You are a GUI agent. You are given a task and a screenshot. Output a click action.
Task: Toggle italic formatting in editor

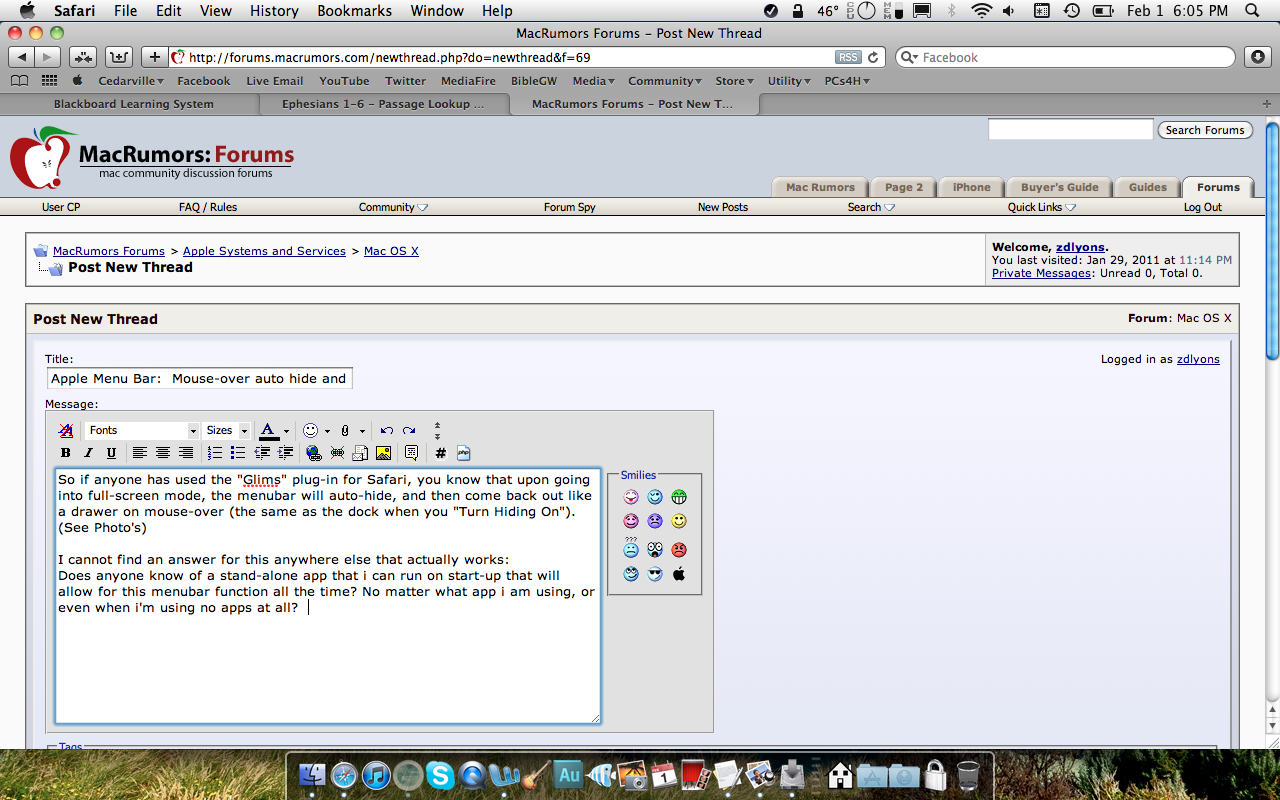(x=88, y=453)
